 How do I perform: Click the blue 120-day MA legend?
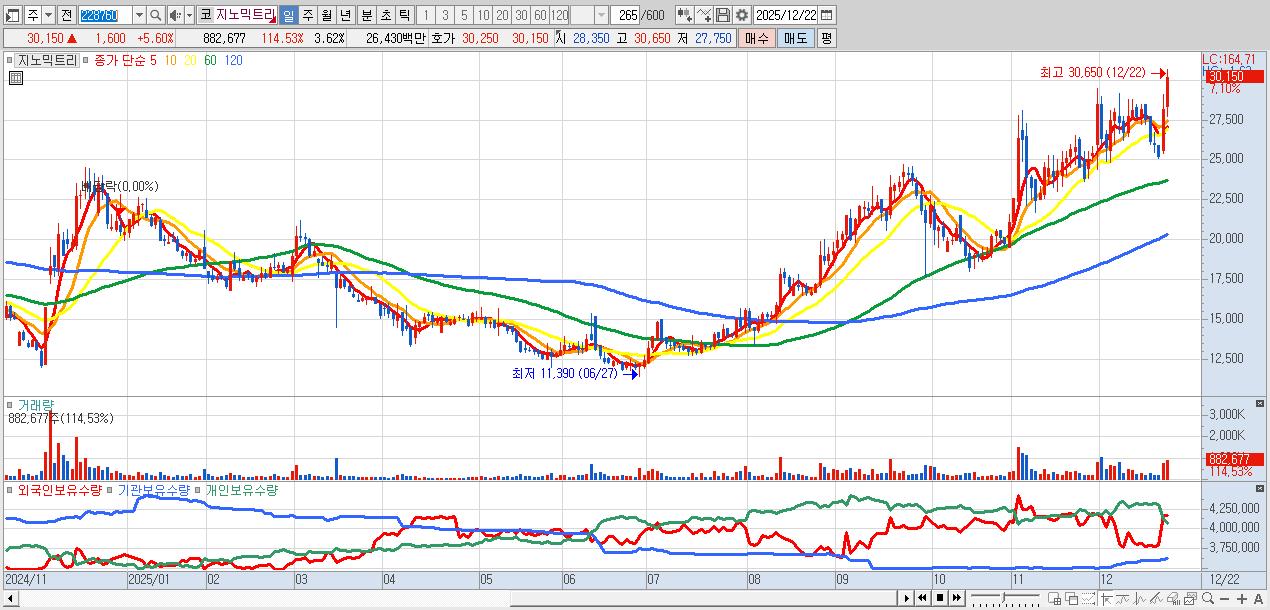pos(233,61)
